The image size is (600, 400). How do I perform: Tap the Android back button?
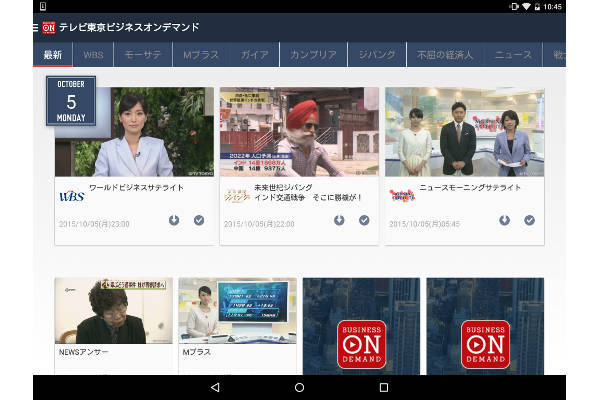(215, 387)
